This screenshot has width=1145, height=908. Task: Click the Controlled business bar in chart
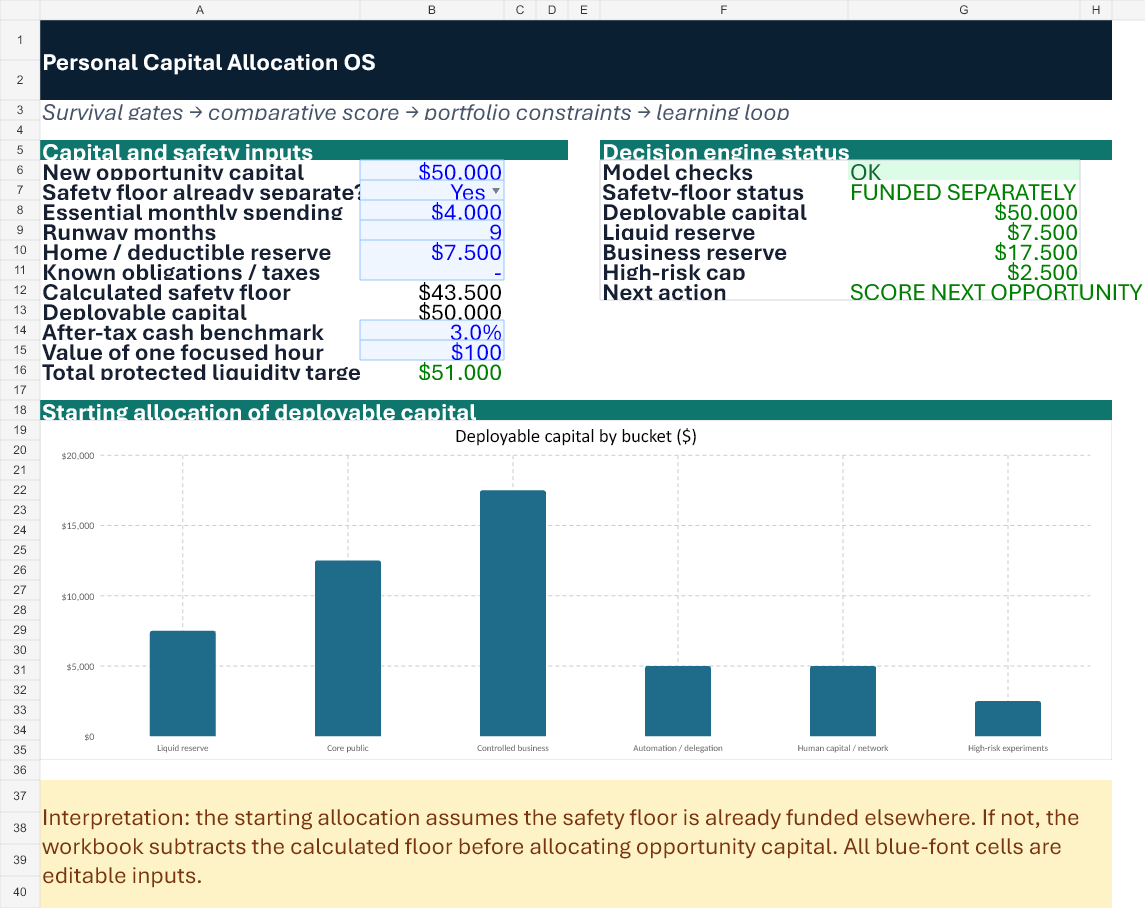coord(513,613)
